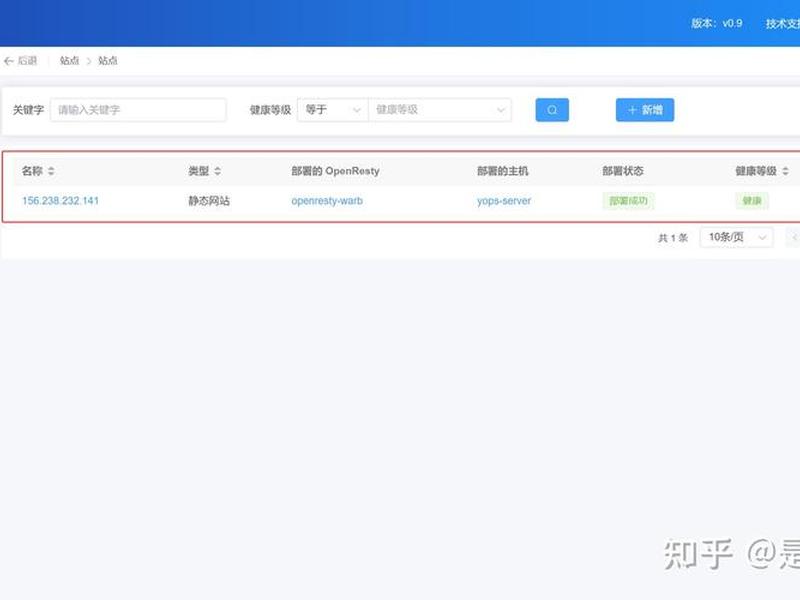Click the 版本: v0.9 version text

(x=717, y=23)
